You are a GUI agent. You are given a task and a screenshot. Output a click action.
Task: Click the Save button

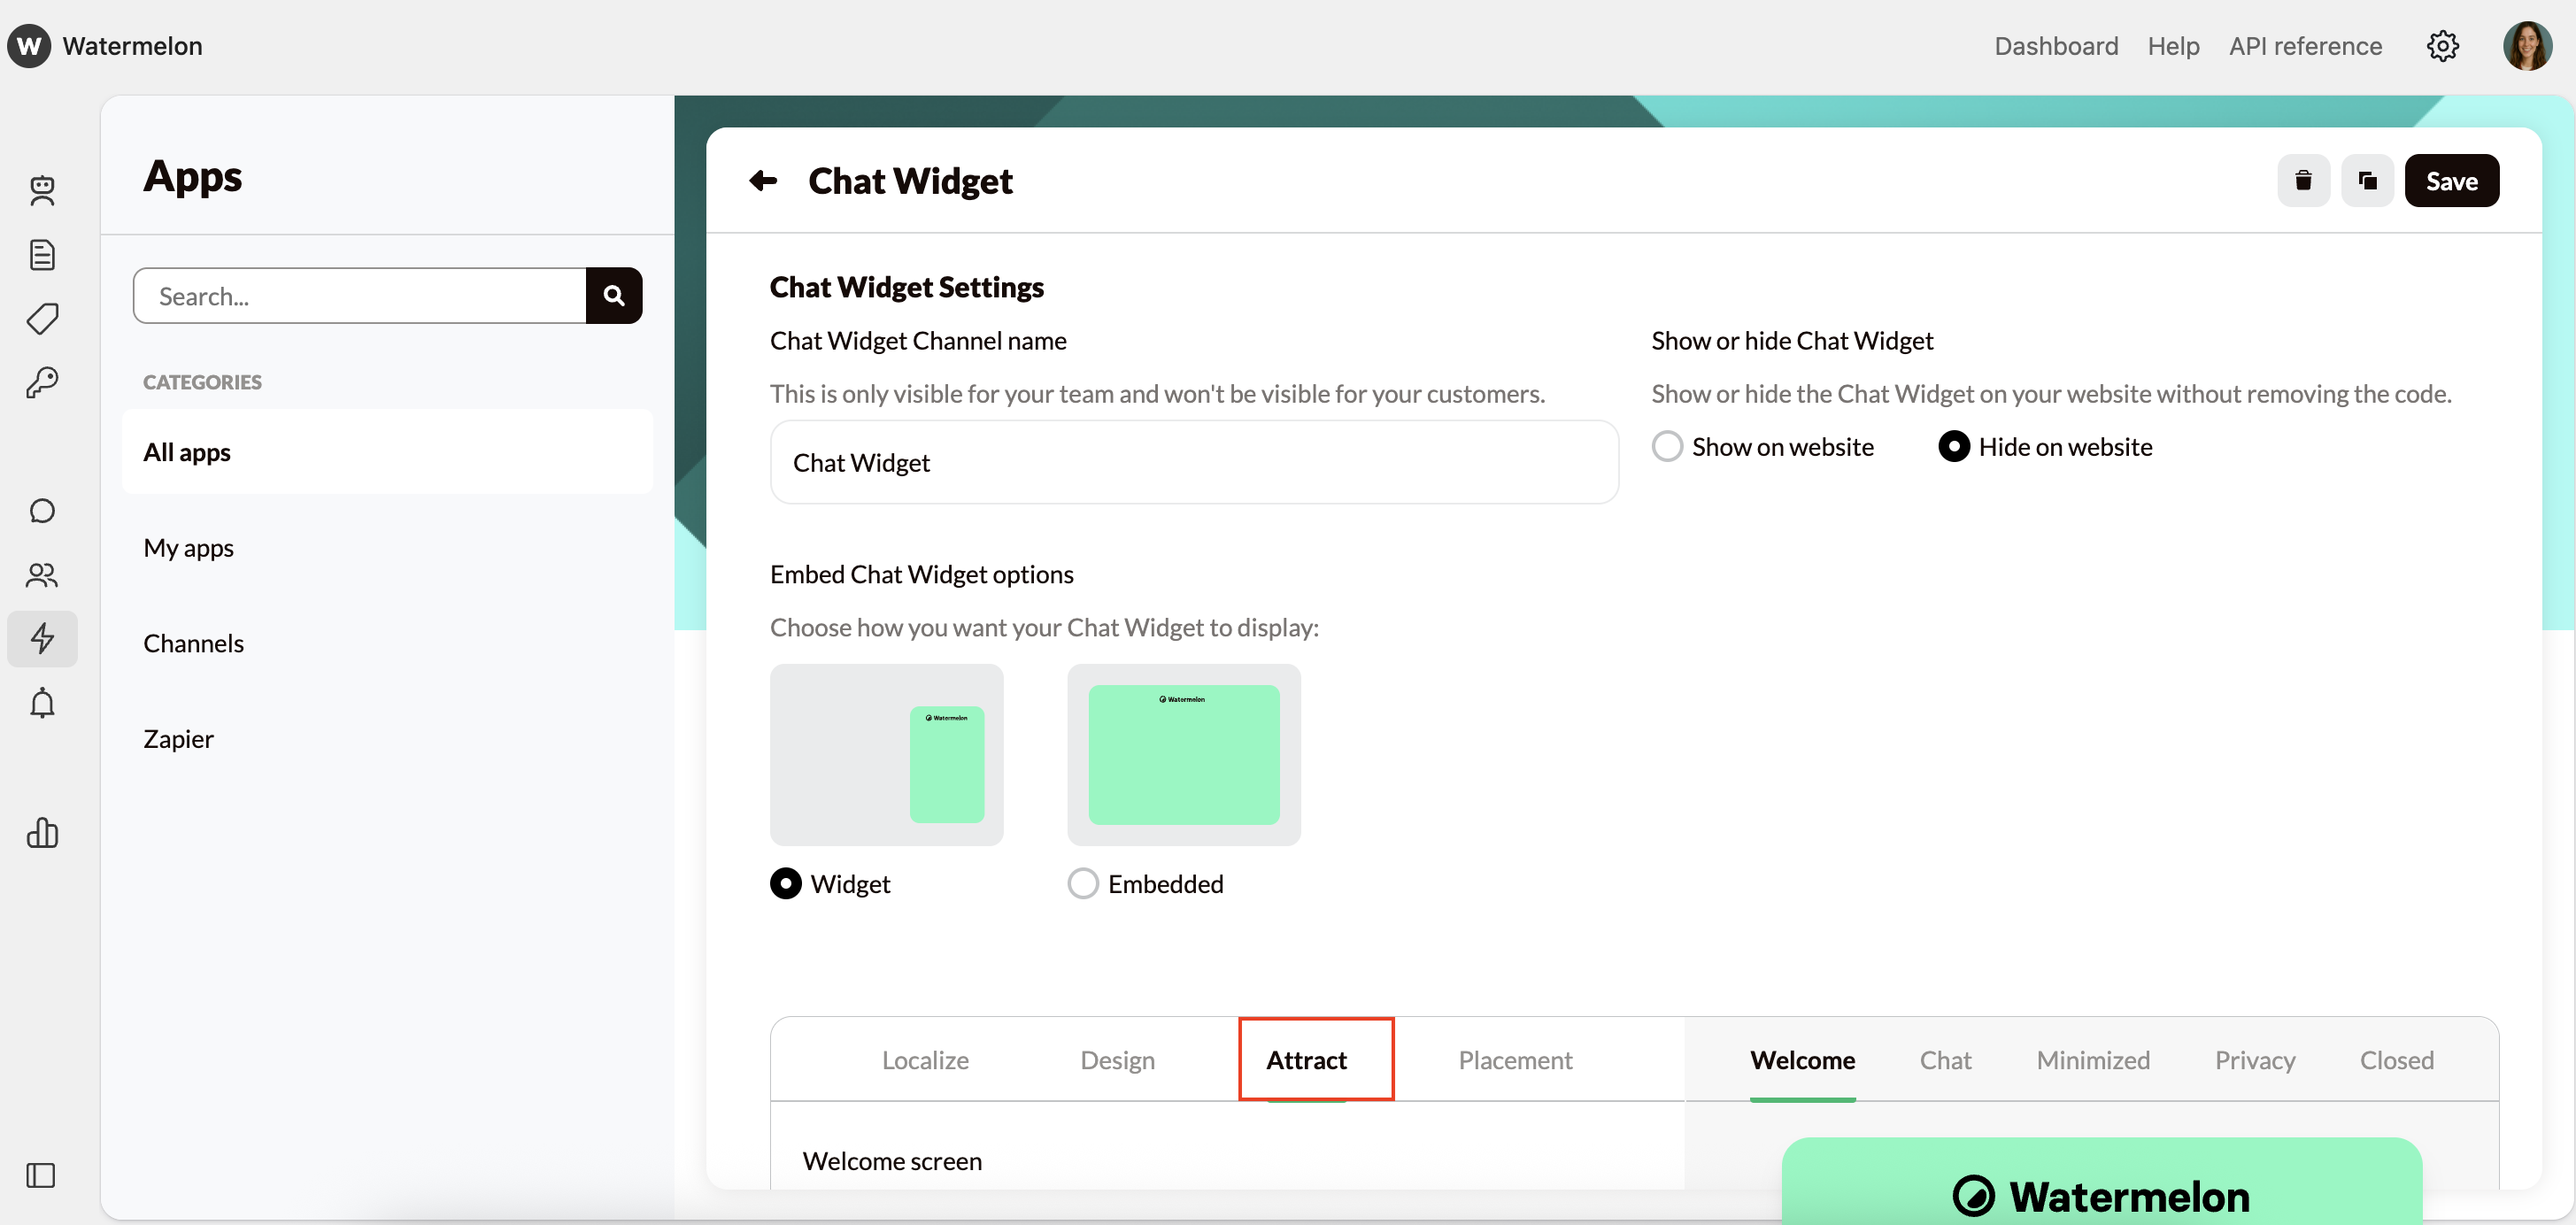pos(2450,181)
